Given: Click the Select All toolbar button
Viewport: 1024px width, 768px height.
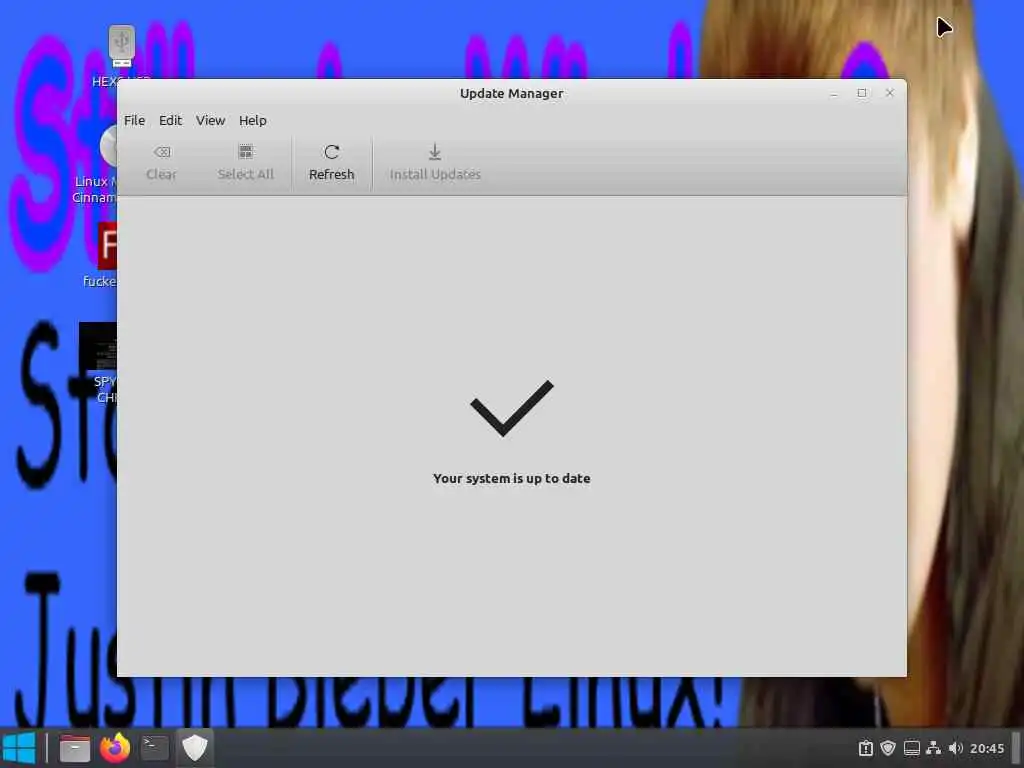Looking at the screenshot, I should (246, 163).
